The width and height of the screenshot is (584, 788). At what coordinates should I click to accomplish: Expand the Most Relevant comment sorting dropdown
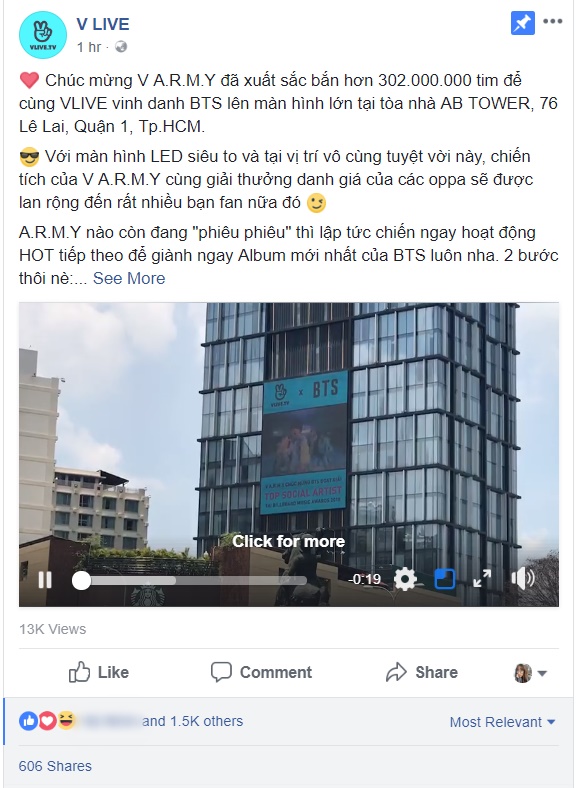coord(502,722)
